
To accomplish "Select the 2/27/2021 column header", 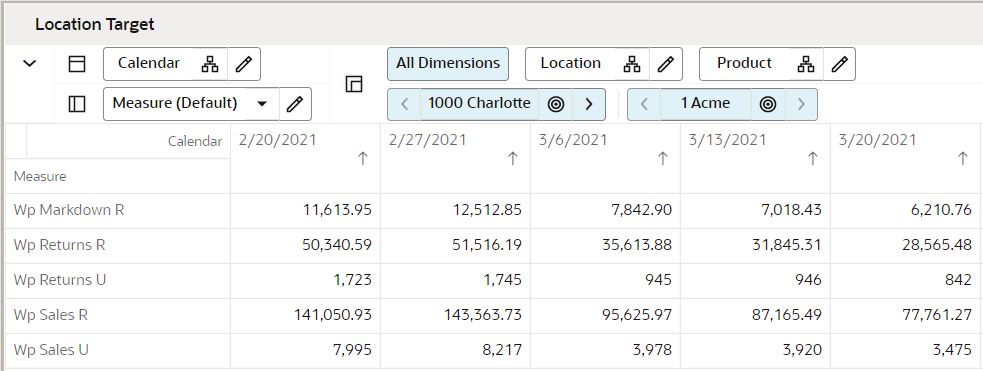I will click(455, 159).
